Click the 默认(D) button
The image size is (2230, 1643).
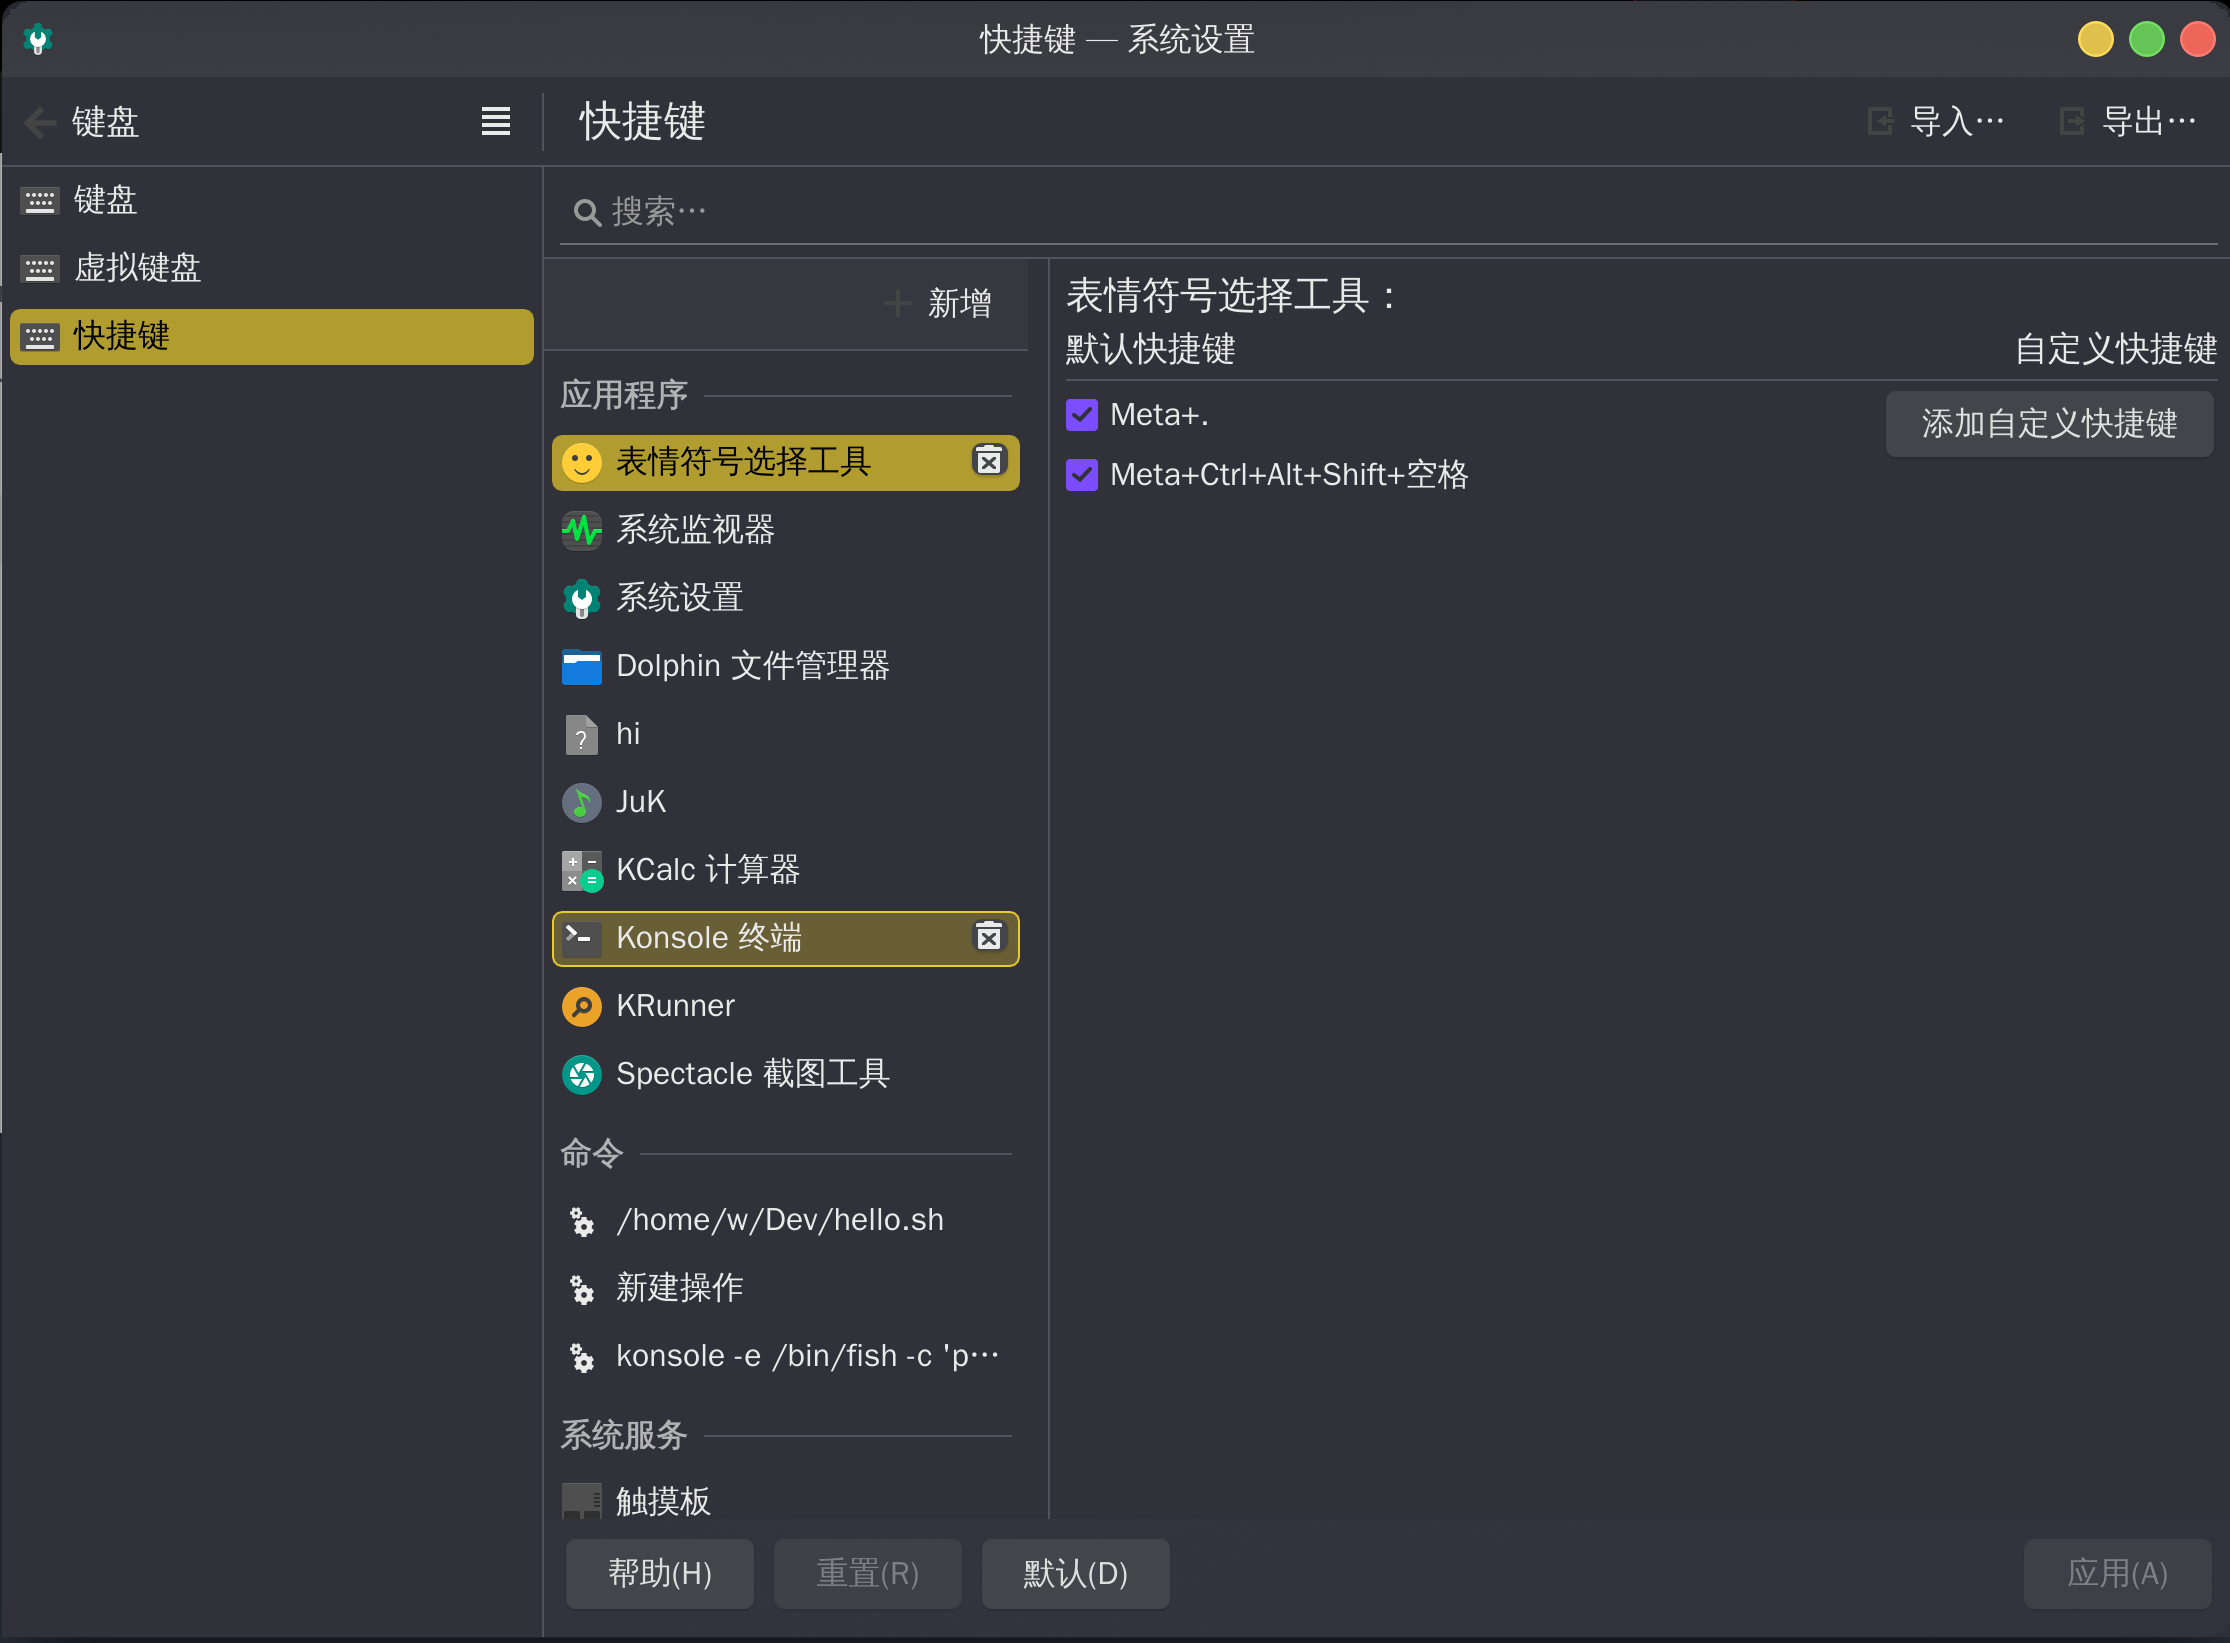point(1076,1573)
